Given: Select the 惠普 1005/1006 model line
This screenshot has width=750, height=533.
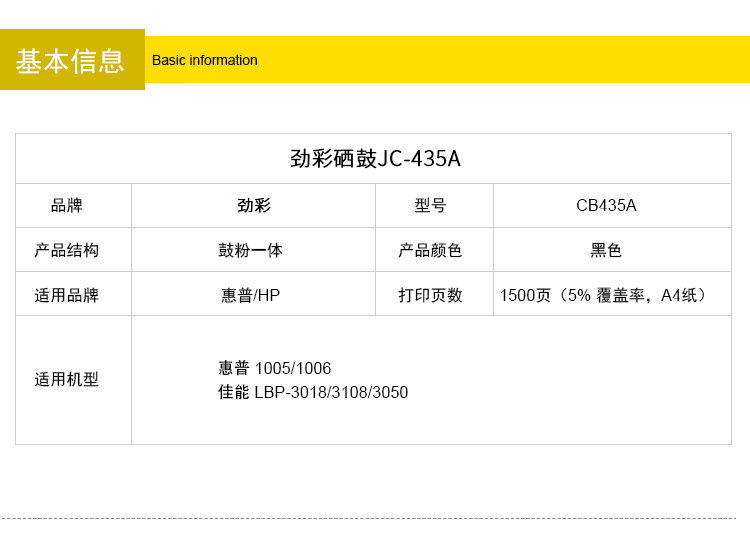Looking at the screenshot, I should point(275,368).
